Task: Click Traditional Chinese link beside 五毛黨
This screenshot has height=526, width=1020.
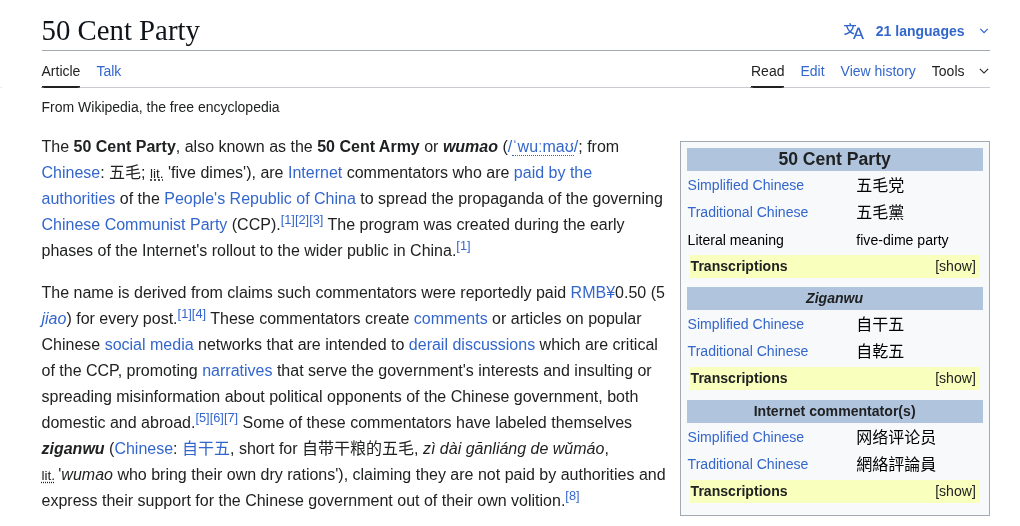Action: tap(747, 212)
